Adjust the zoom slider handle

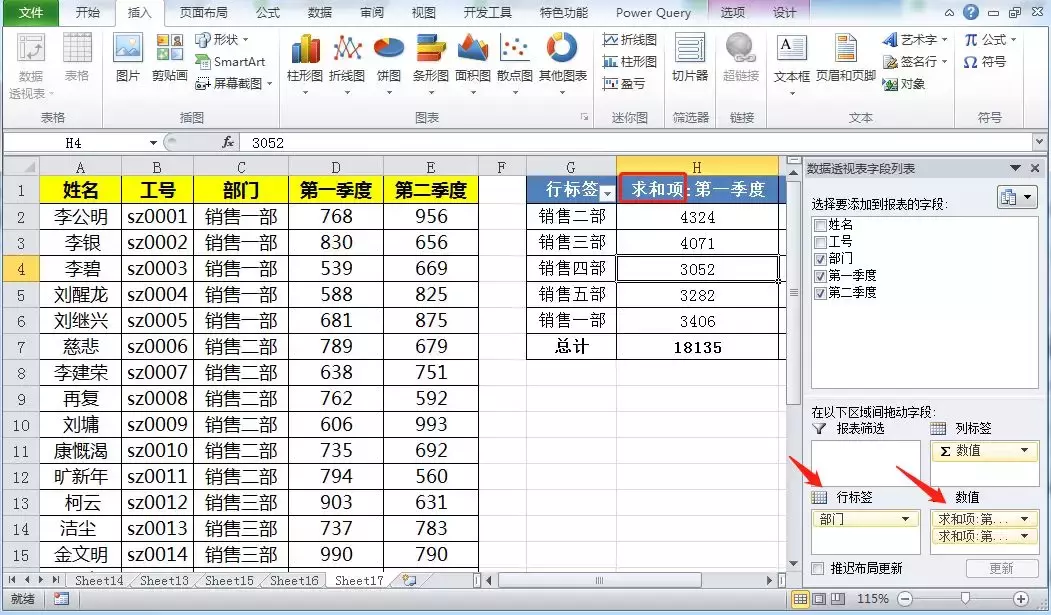click(965, 598)
